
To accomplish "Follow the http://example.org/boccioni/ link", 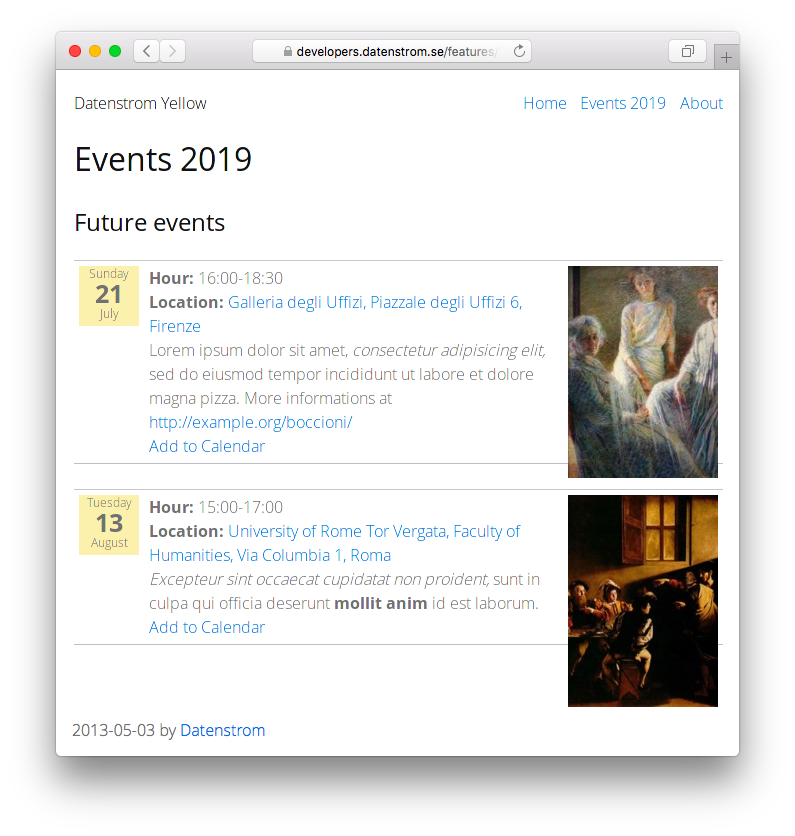I will tap(251, 422).
